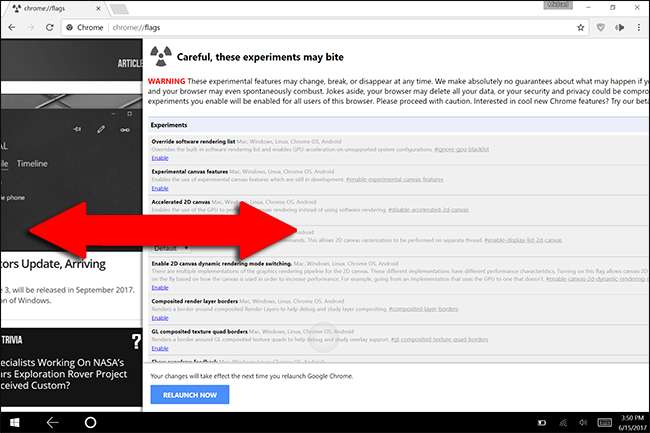Restore down the Chrome window
This screenshot has width=650, height=433.
click(613, 7)
